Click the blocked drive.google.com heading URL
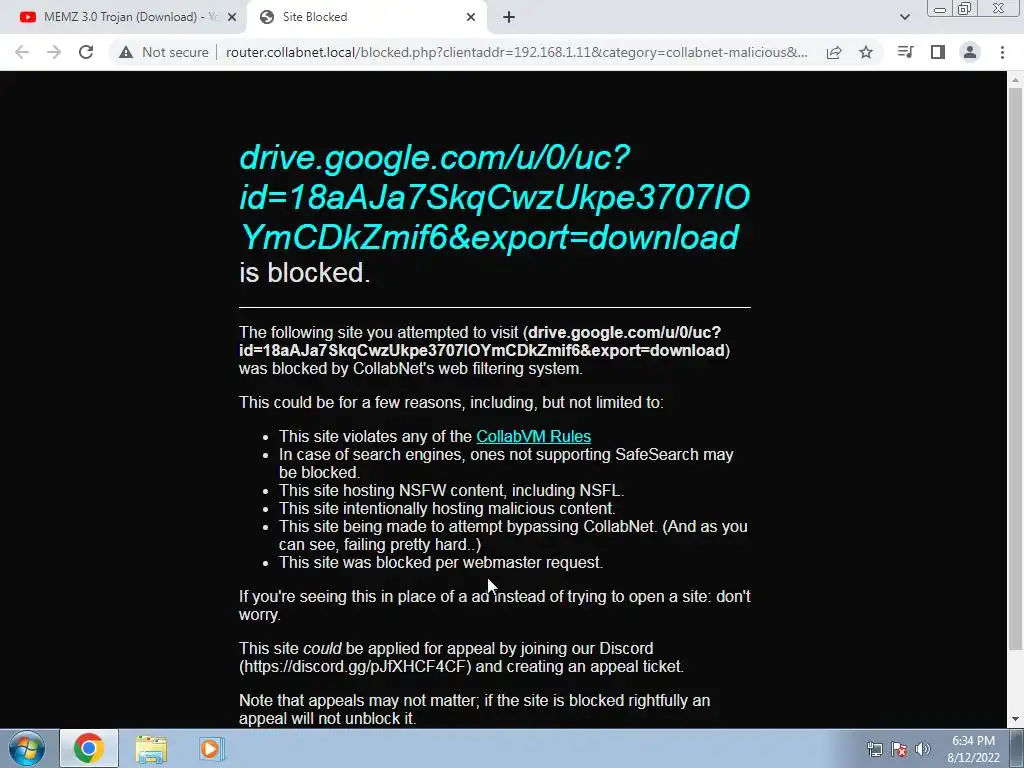Image resolution: width=1024 pixels, height=768 pixels. [494, 197]
